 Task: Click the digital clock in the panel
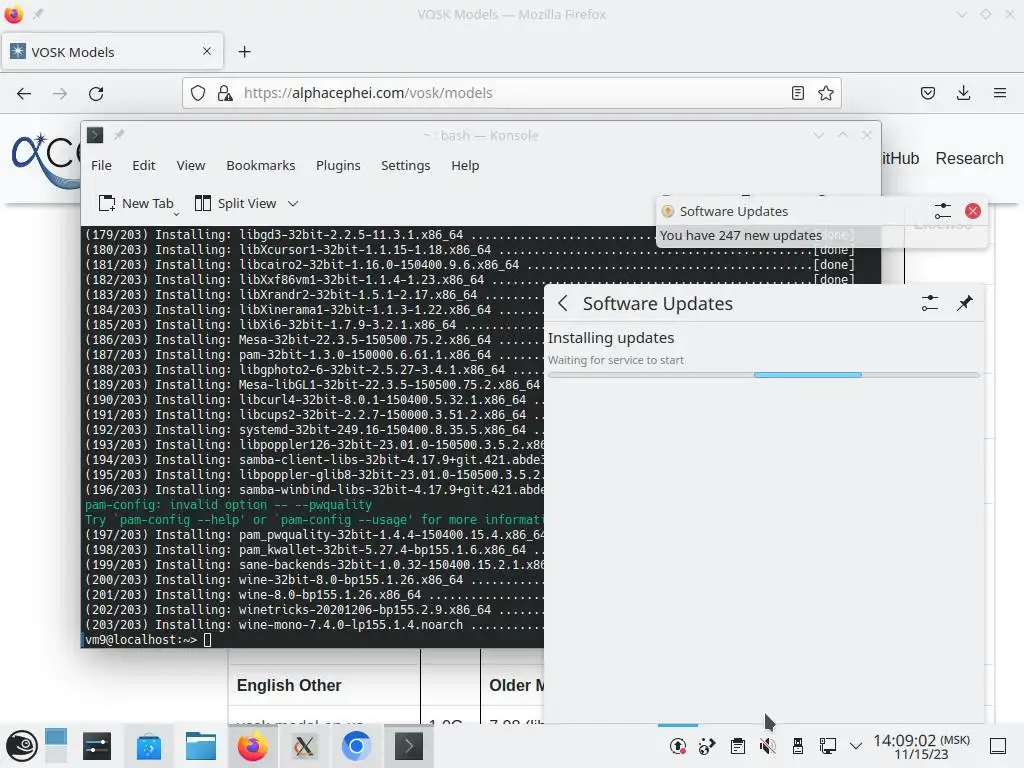click(921, 746)
